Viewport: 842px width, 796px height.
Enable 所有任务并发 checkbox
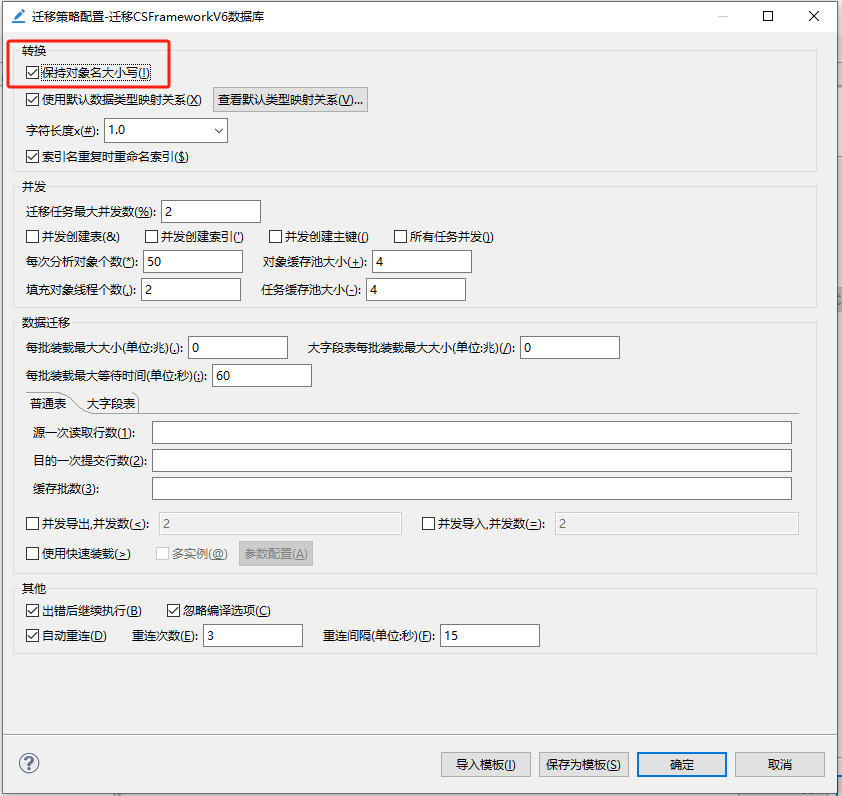[401, 237]
